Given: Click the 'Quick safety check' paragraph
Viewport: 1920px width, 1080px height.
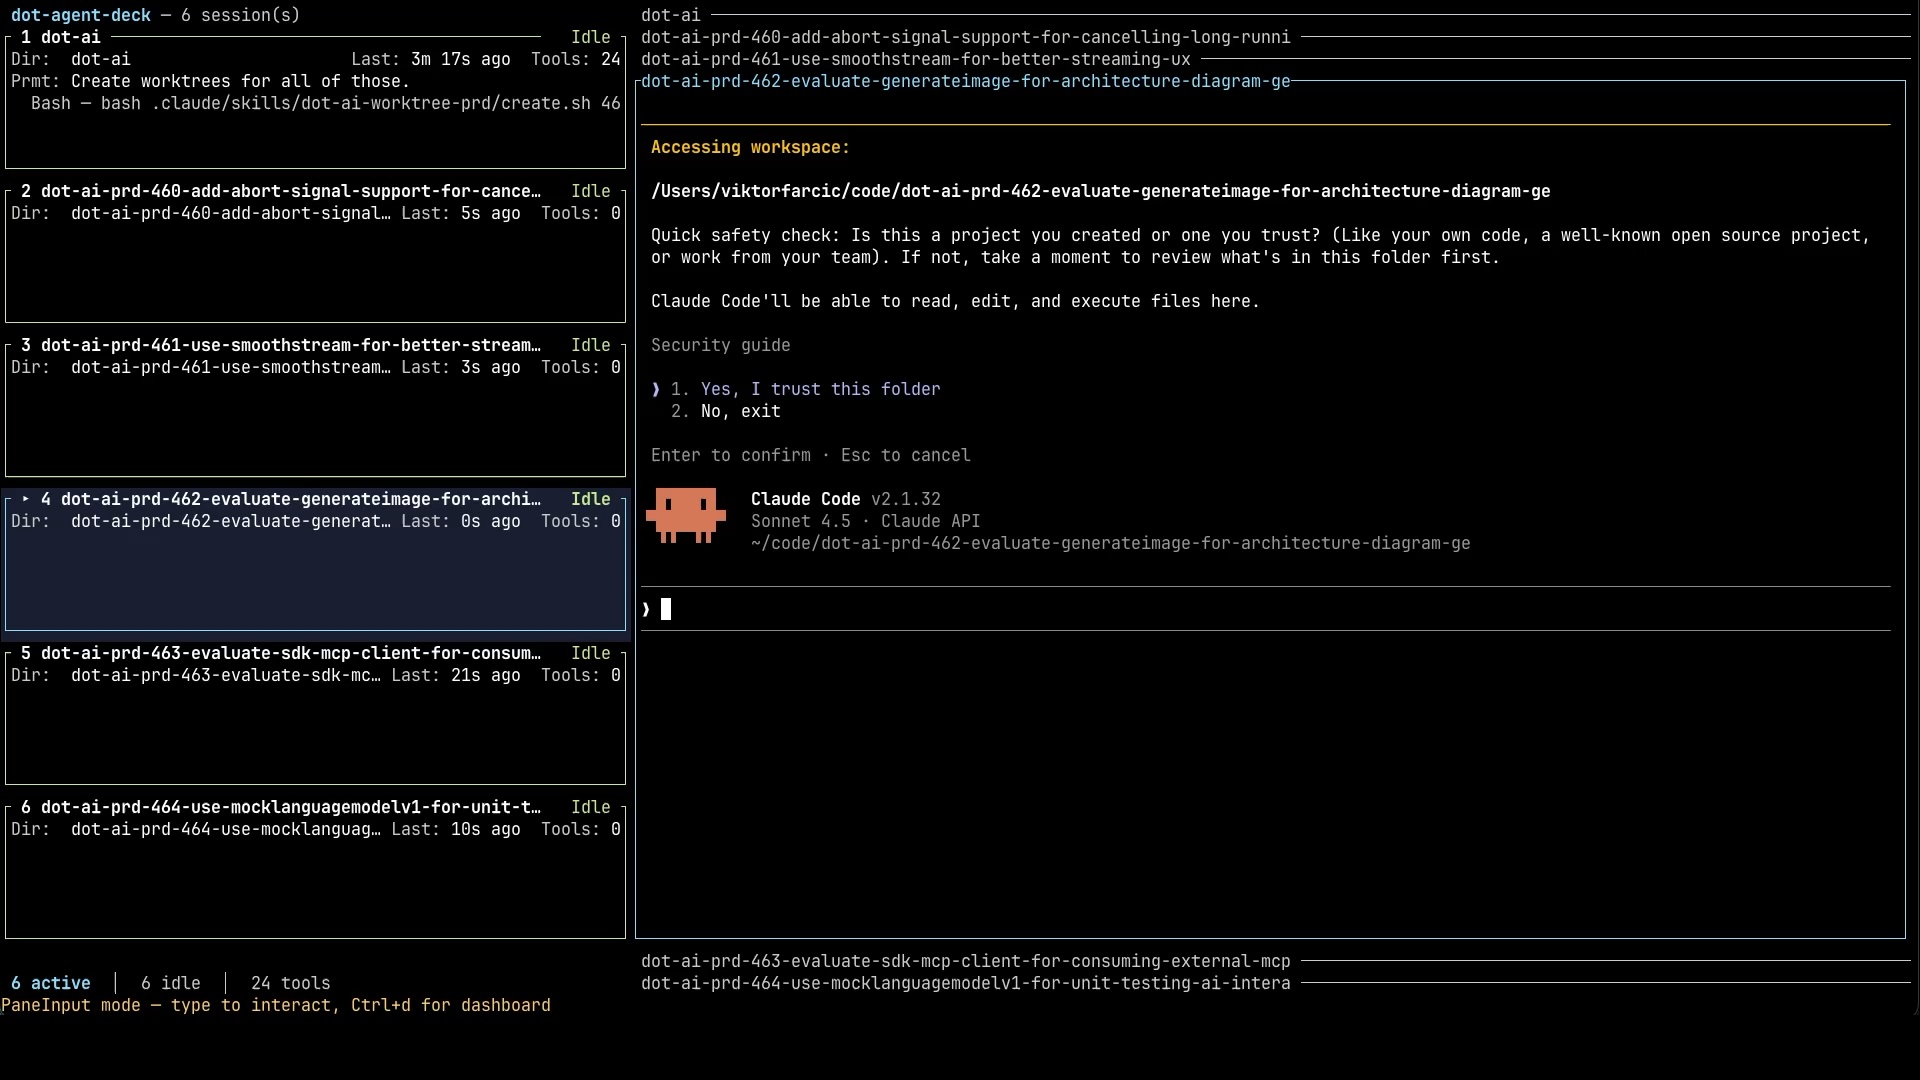Looking at the screenshot, I should 1261,246.
